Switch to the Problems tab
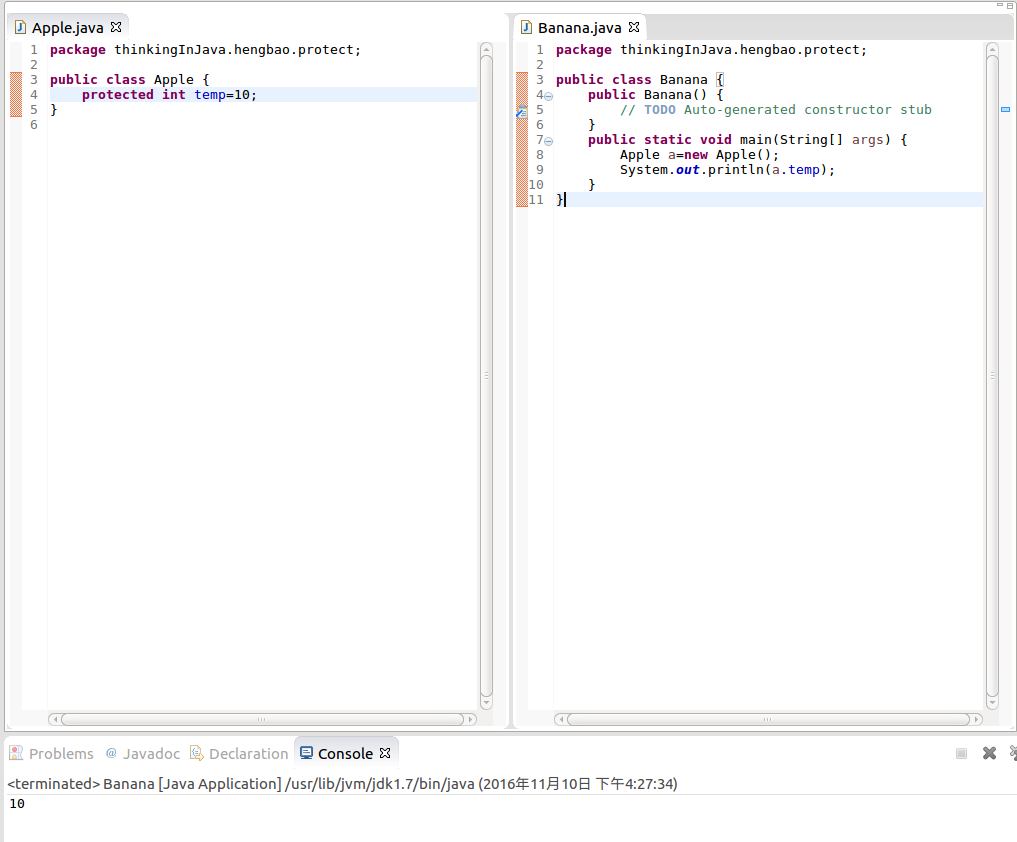The height and width of the screenshot is (842, 1017). pyautogui.click(x=60, y=754)
